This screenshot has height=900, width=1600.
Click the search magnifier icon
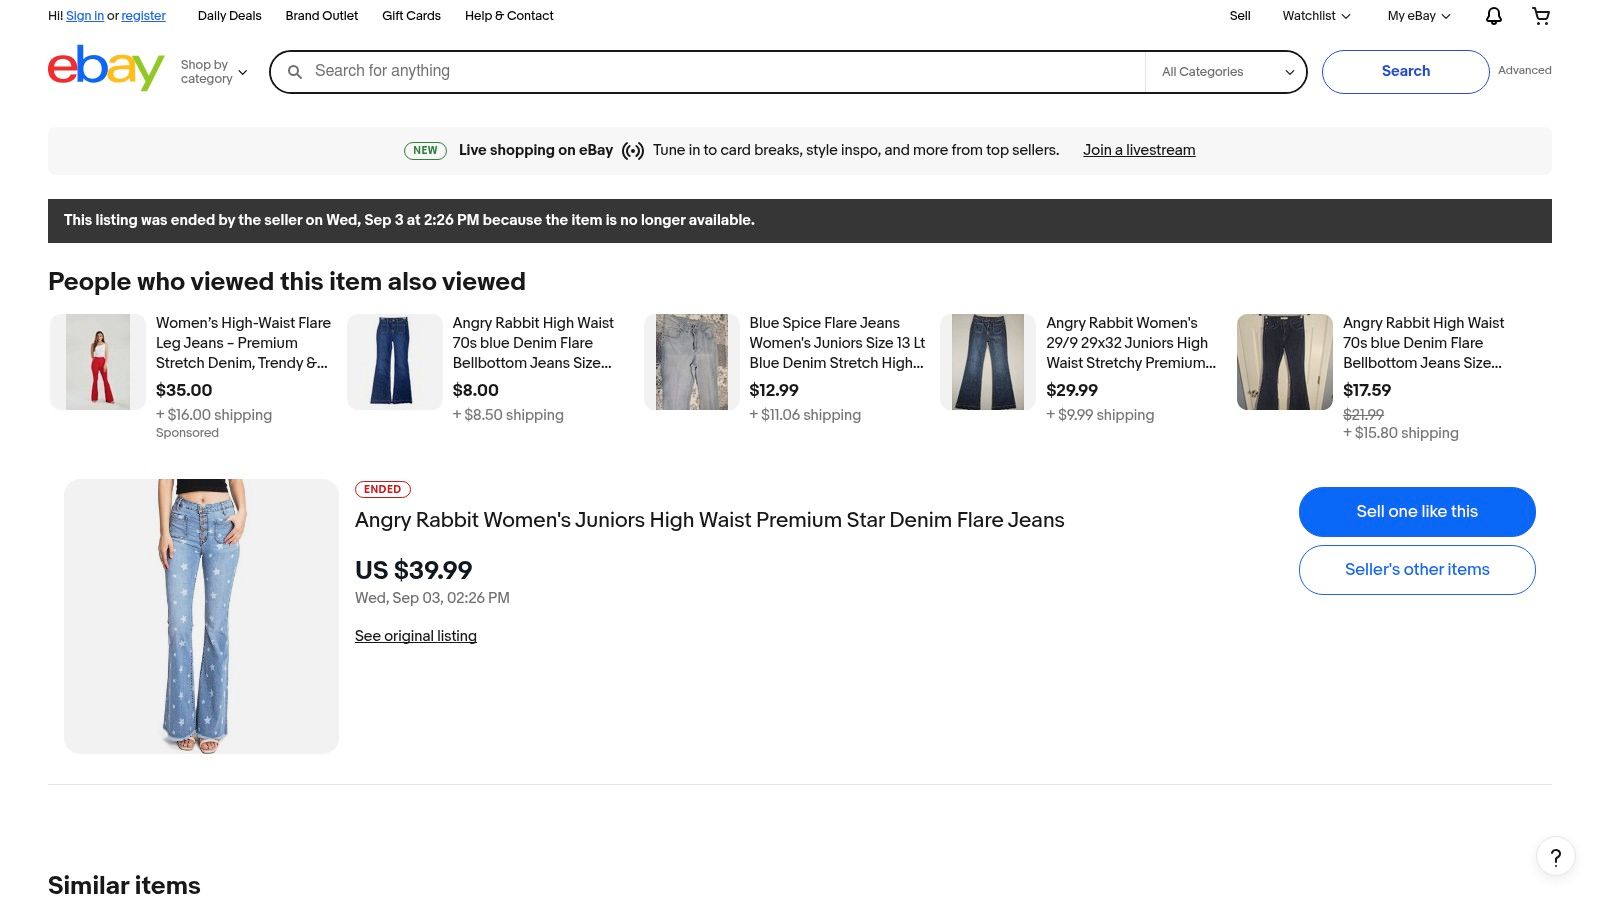pos(295,72)
